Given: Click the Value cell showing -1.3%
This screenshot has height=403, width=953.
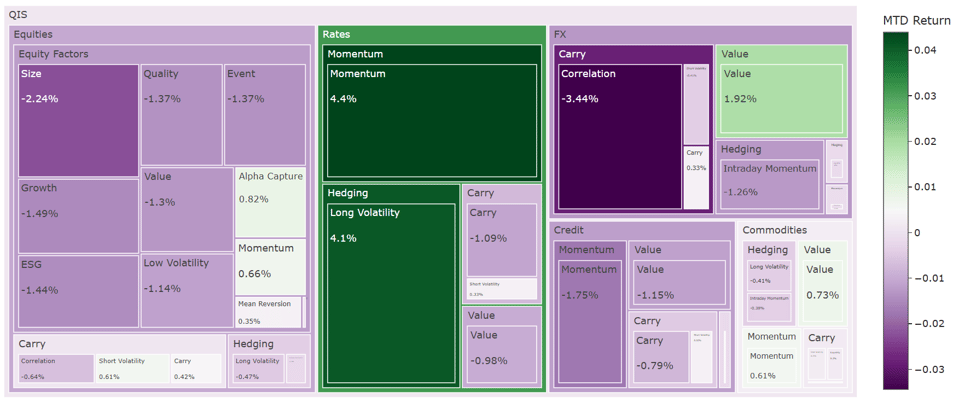Looking at the screenshot, I should (x=187, y=210).
